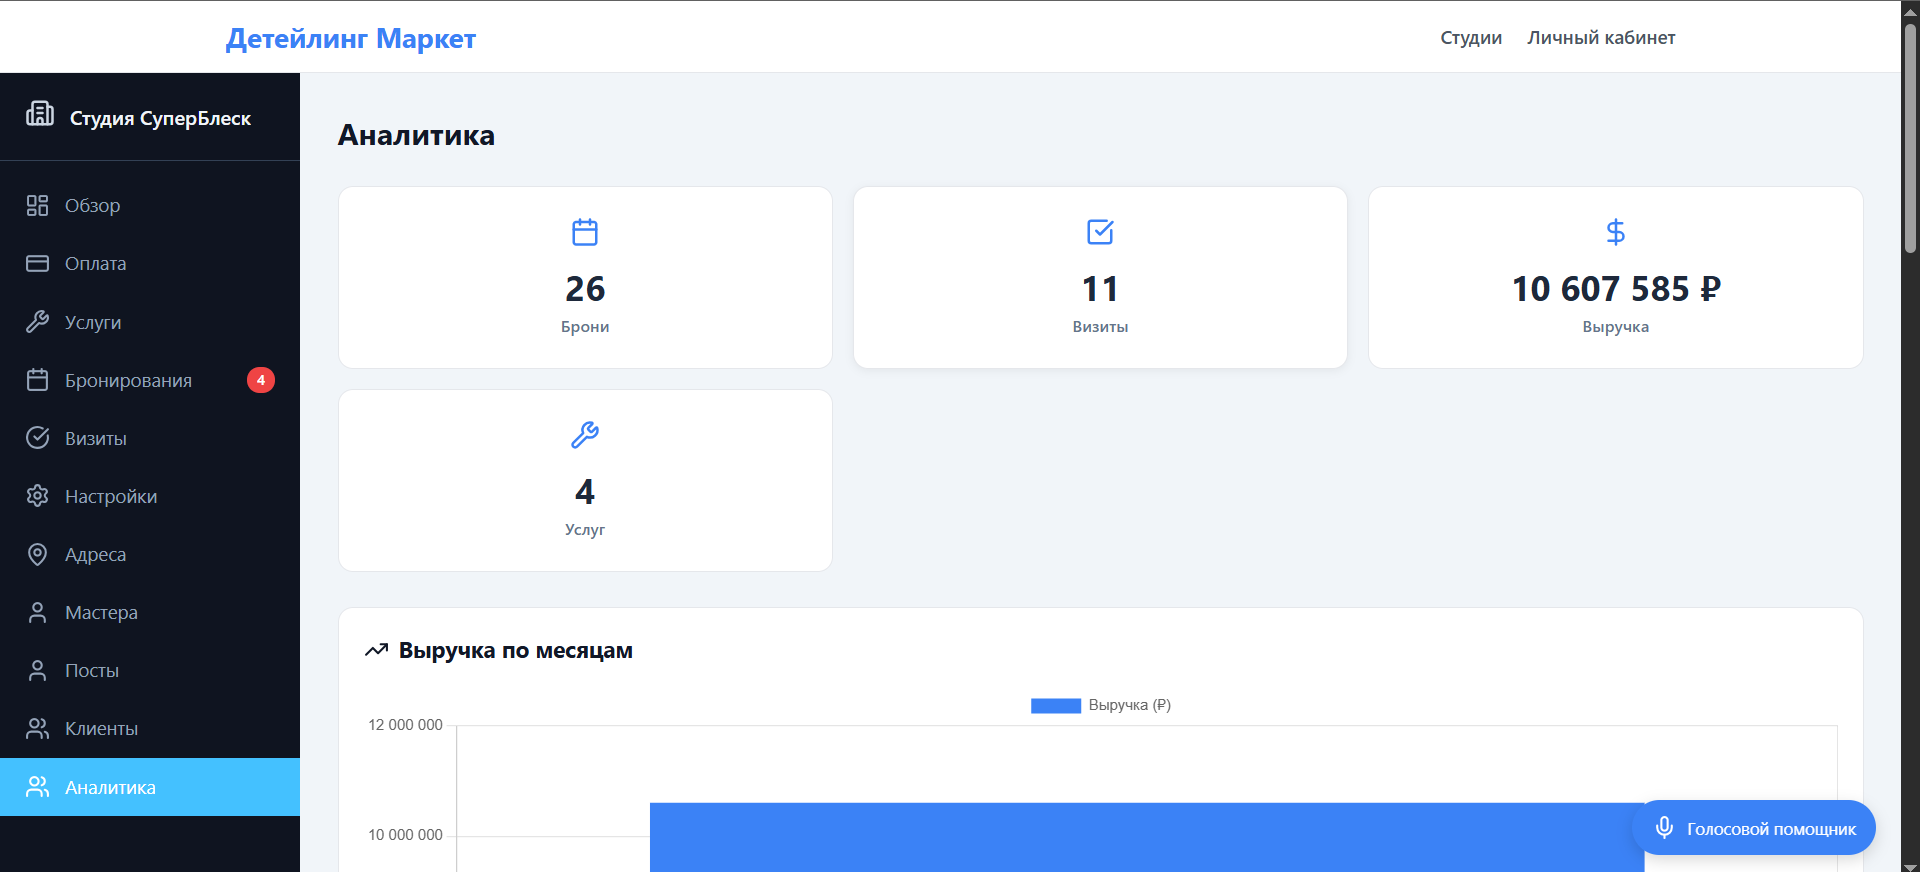Click the 26 Брони value

[x=585, y=289]
